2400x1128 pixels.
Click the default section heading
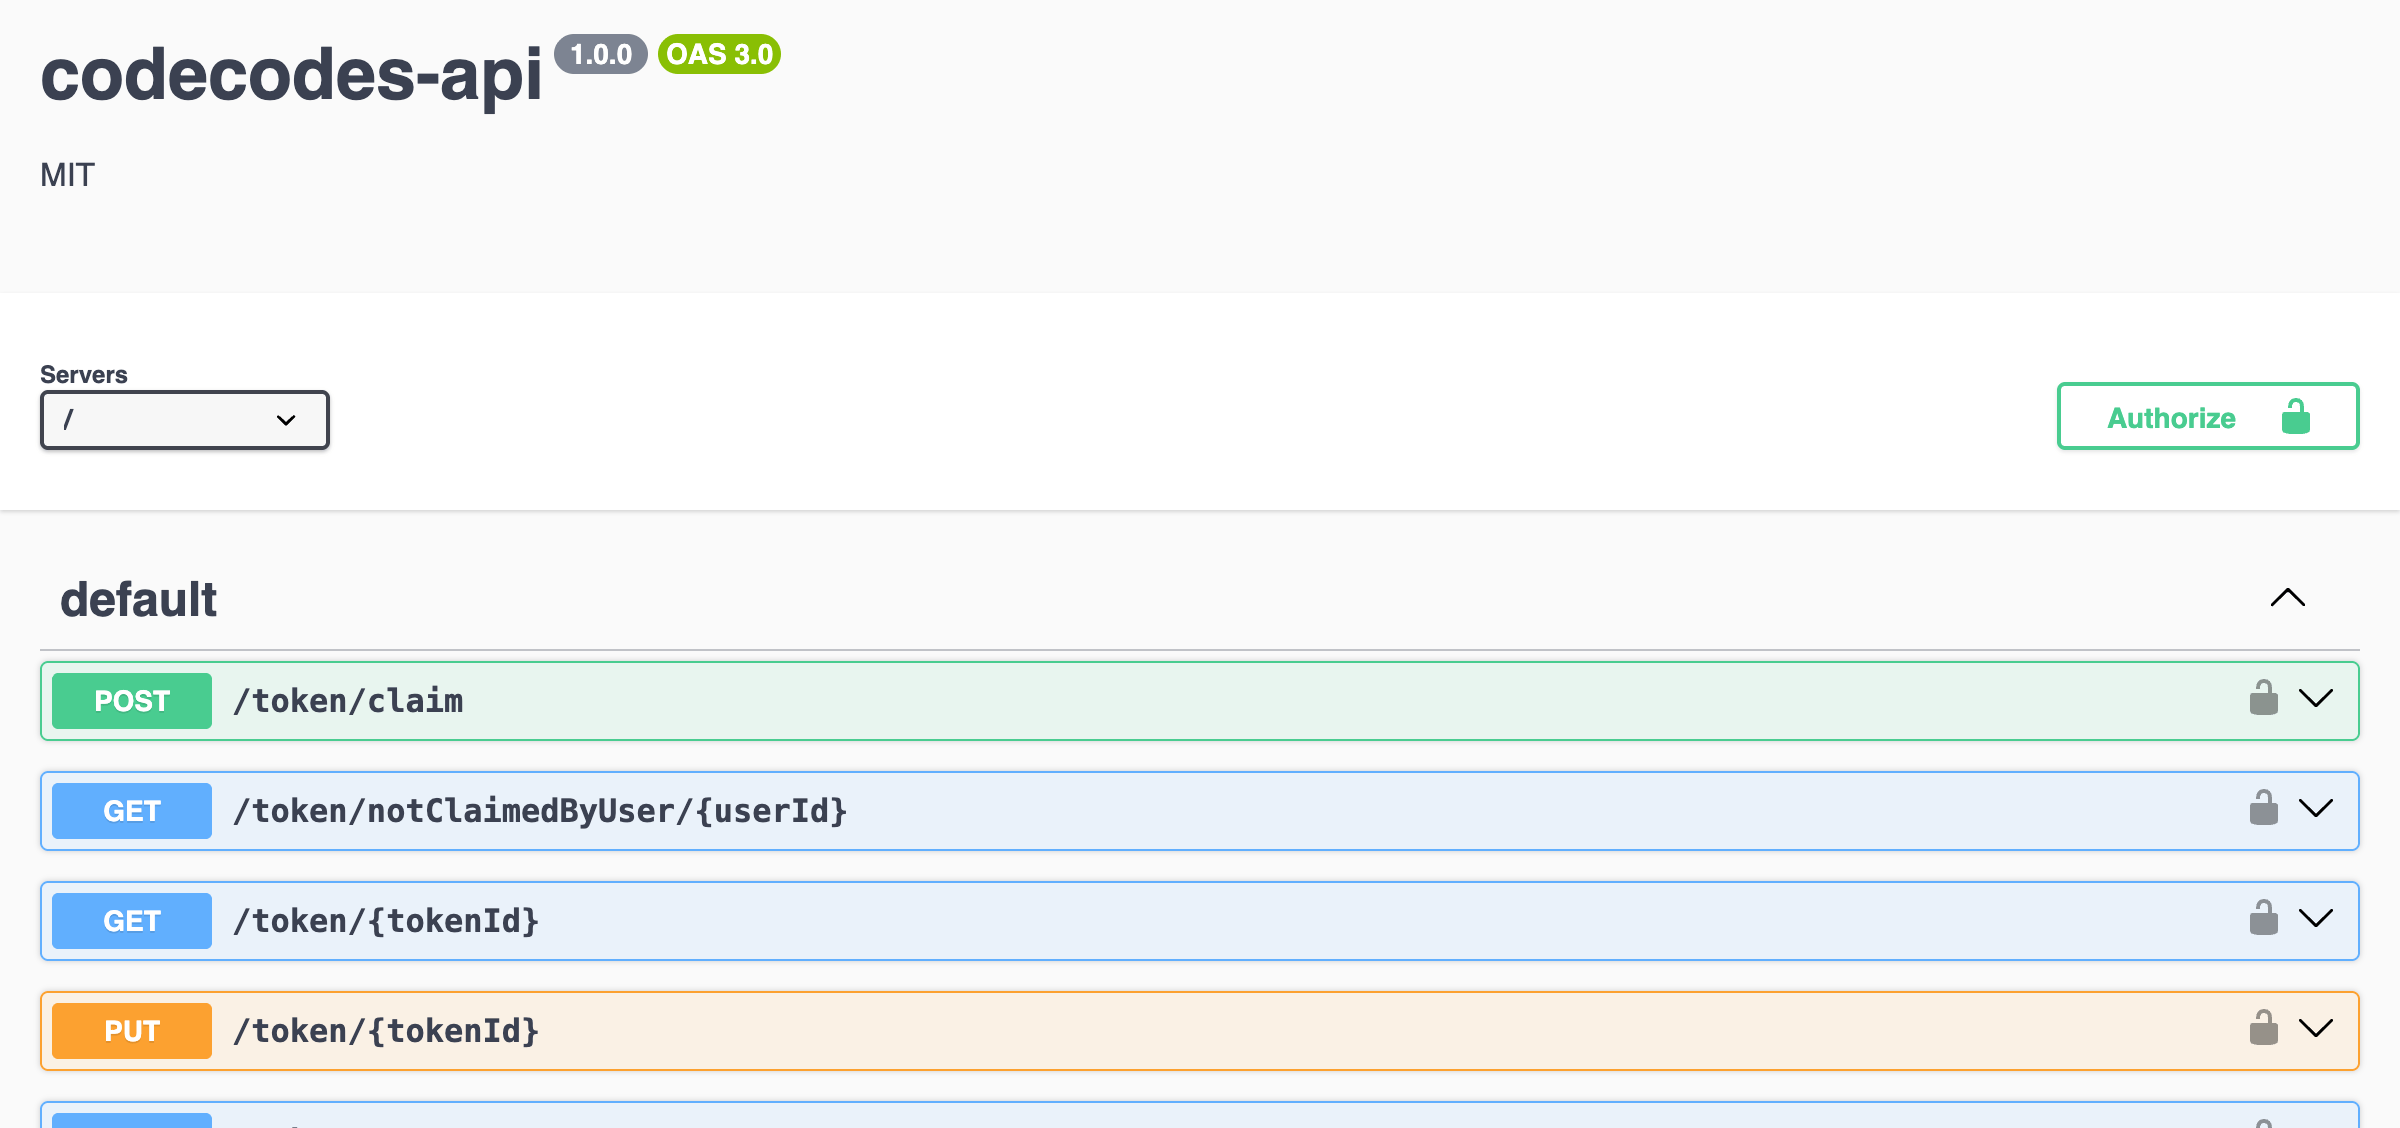click(139, 598)
